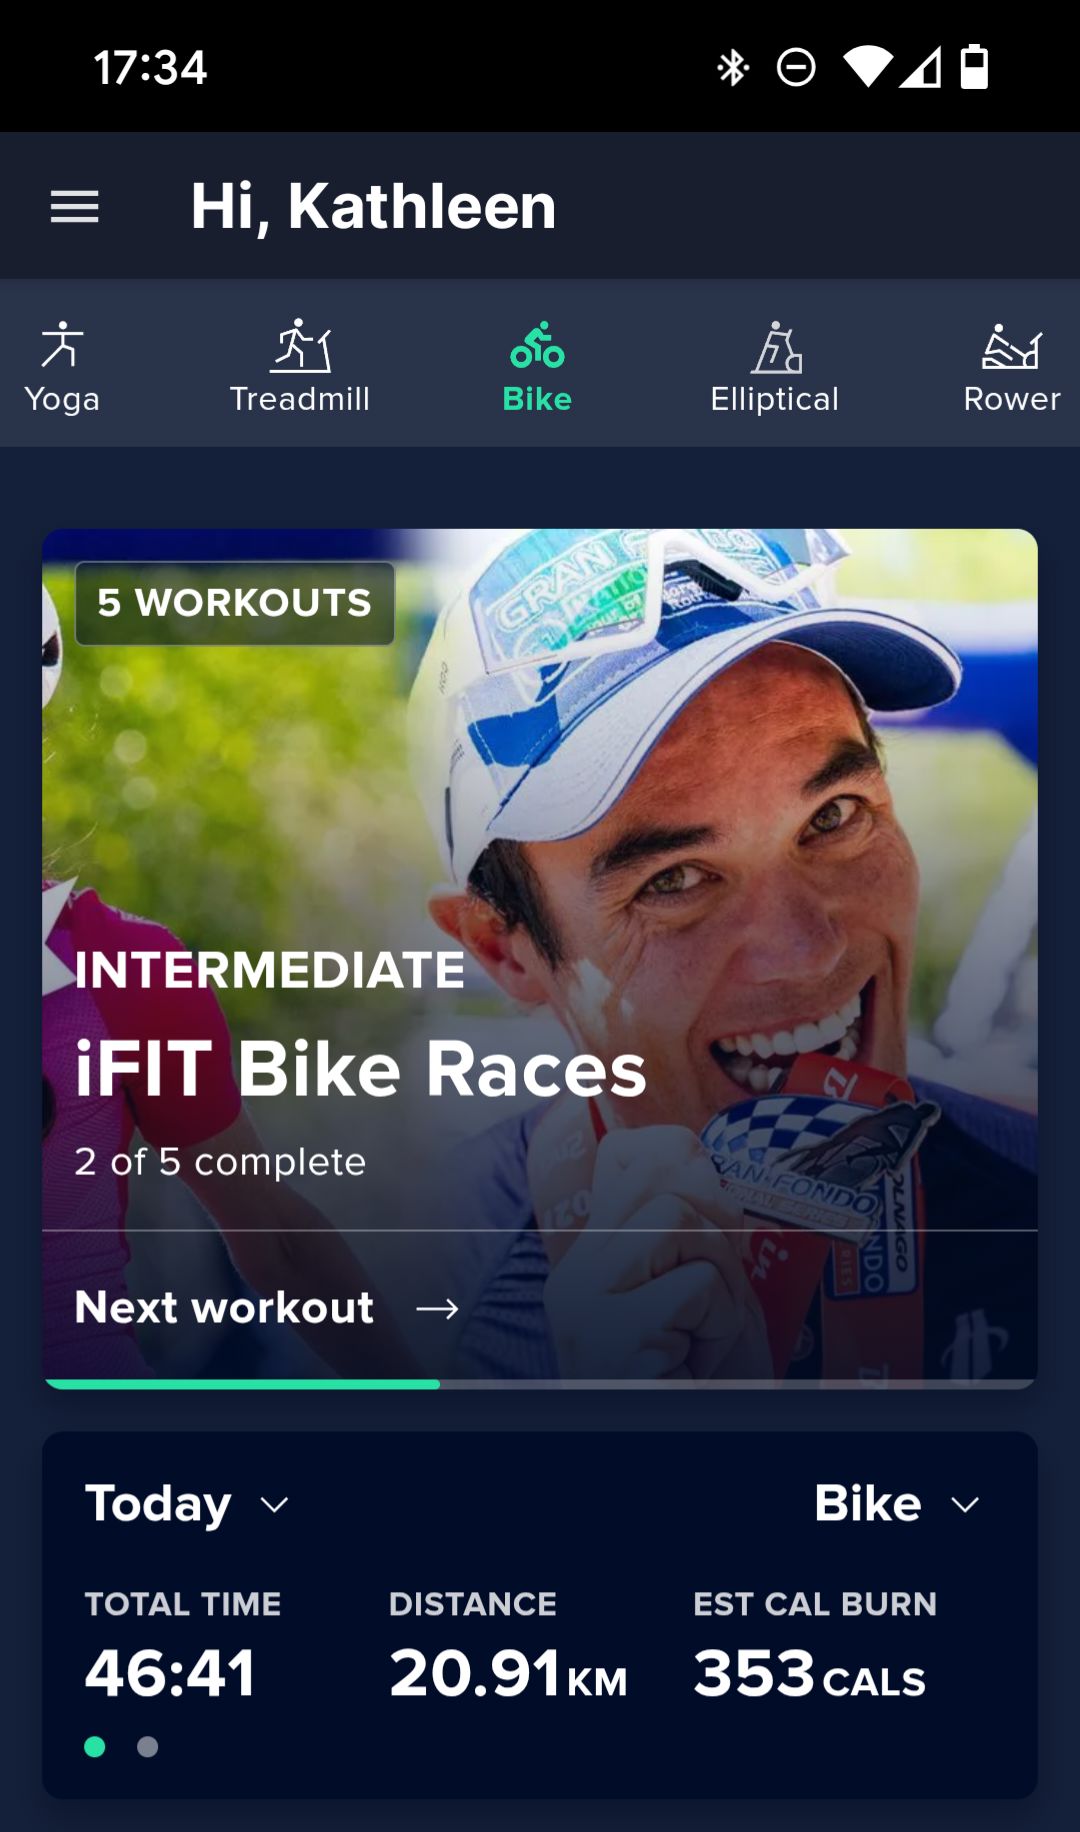Tap the chevron next to Today
The width and height of the screenshot is (1080, 1832).
tap(274, 1505)
